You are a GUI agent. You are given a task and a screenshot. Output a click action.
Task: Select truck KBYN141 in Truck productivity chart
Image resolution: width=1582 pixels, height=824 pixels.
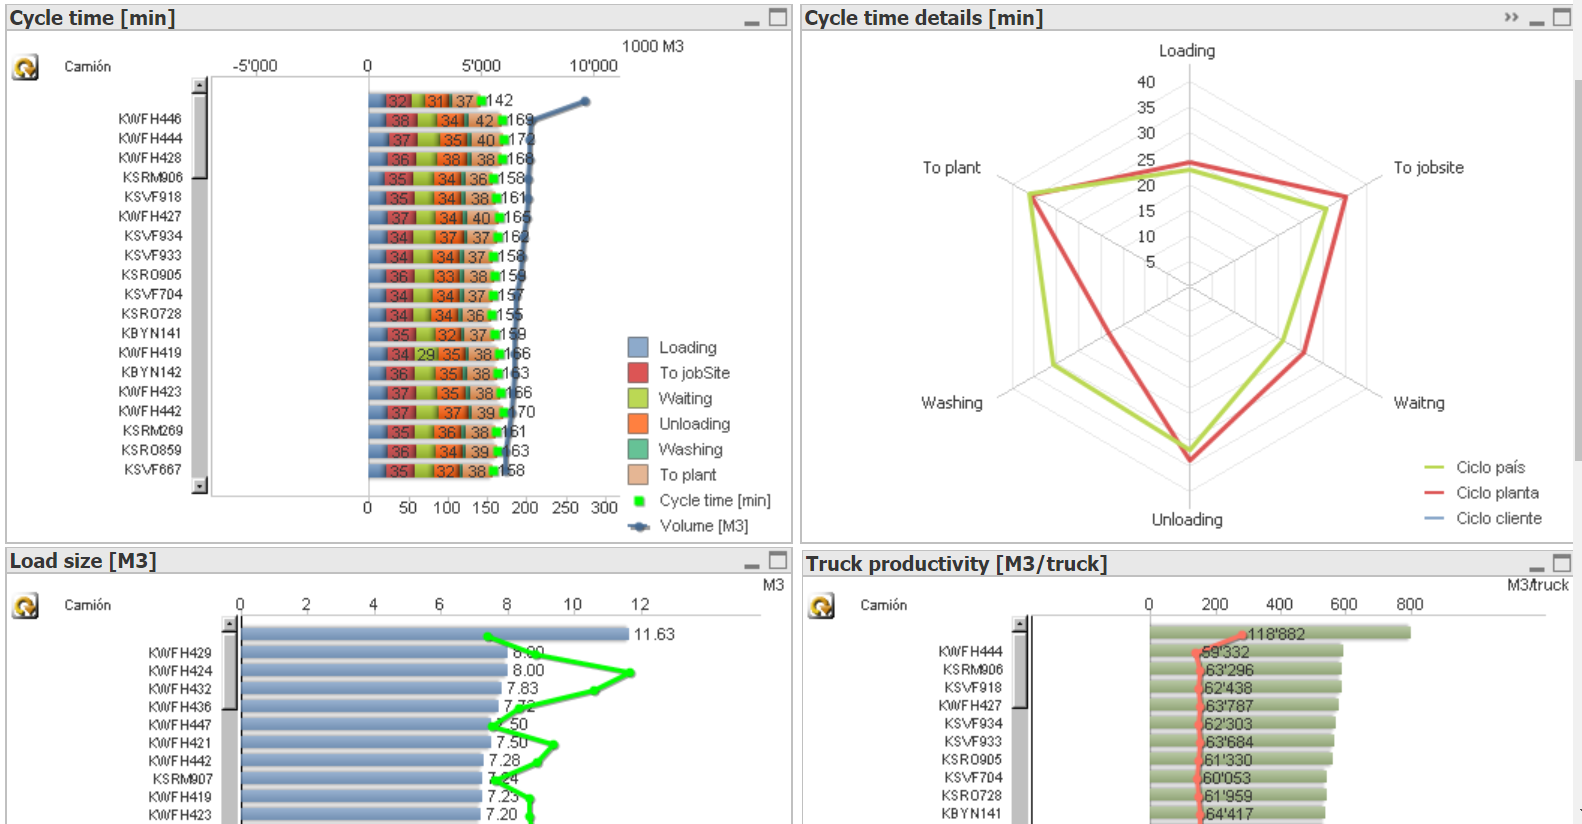coord(971,814)
